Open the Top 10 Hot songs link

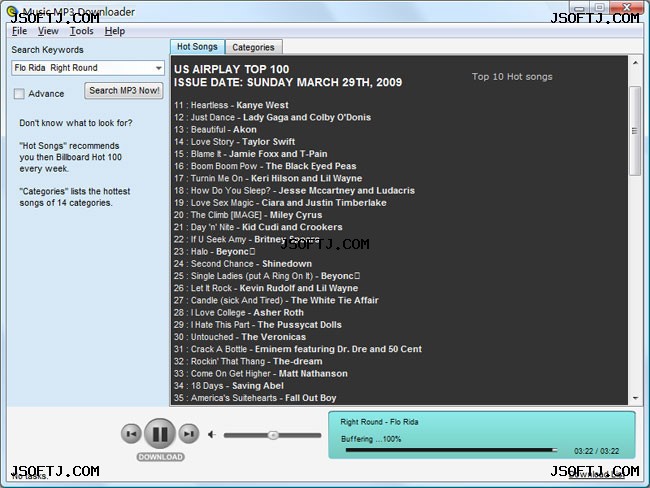(x=512, y=77)
